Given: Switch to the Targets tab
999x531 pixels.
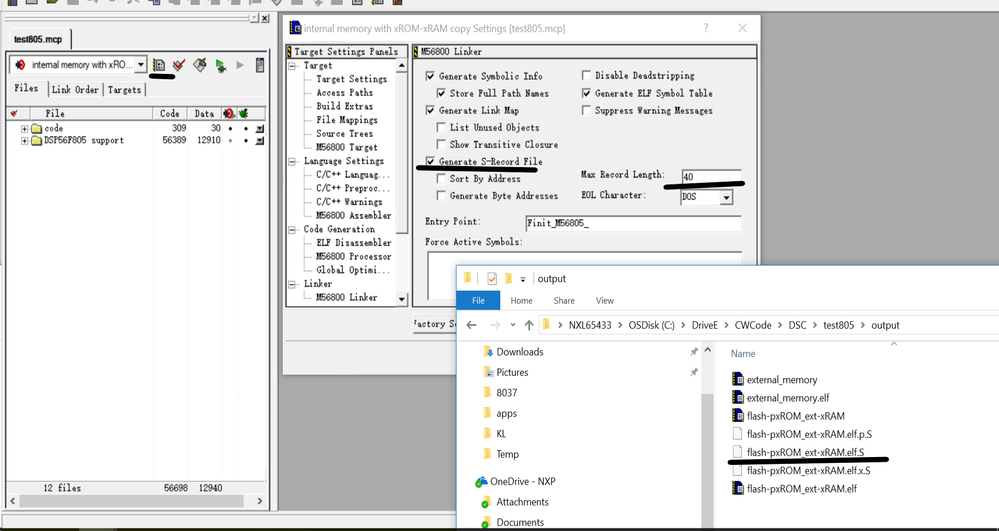Looking at the screenshot, I should (124, 89).
